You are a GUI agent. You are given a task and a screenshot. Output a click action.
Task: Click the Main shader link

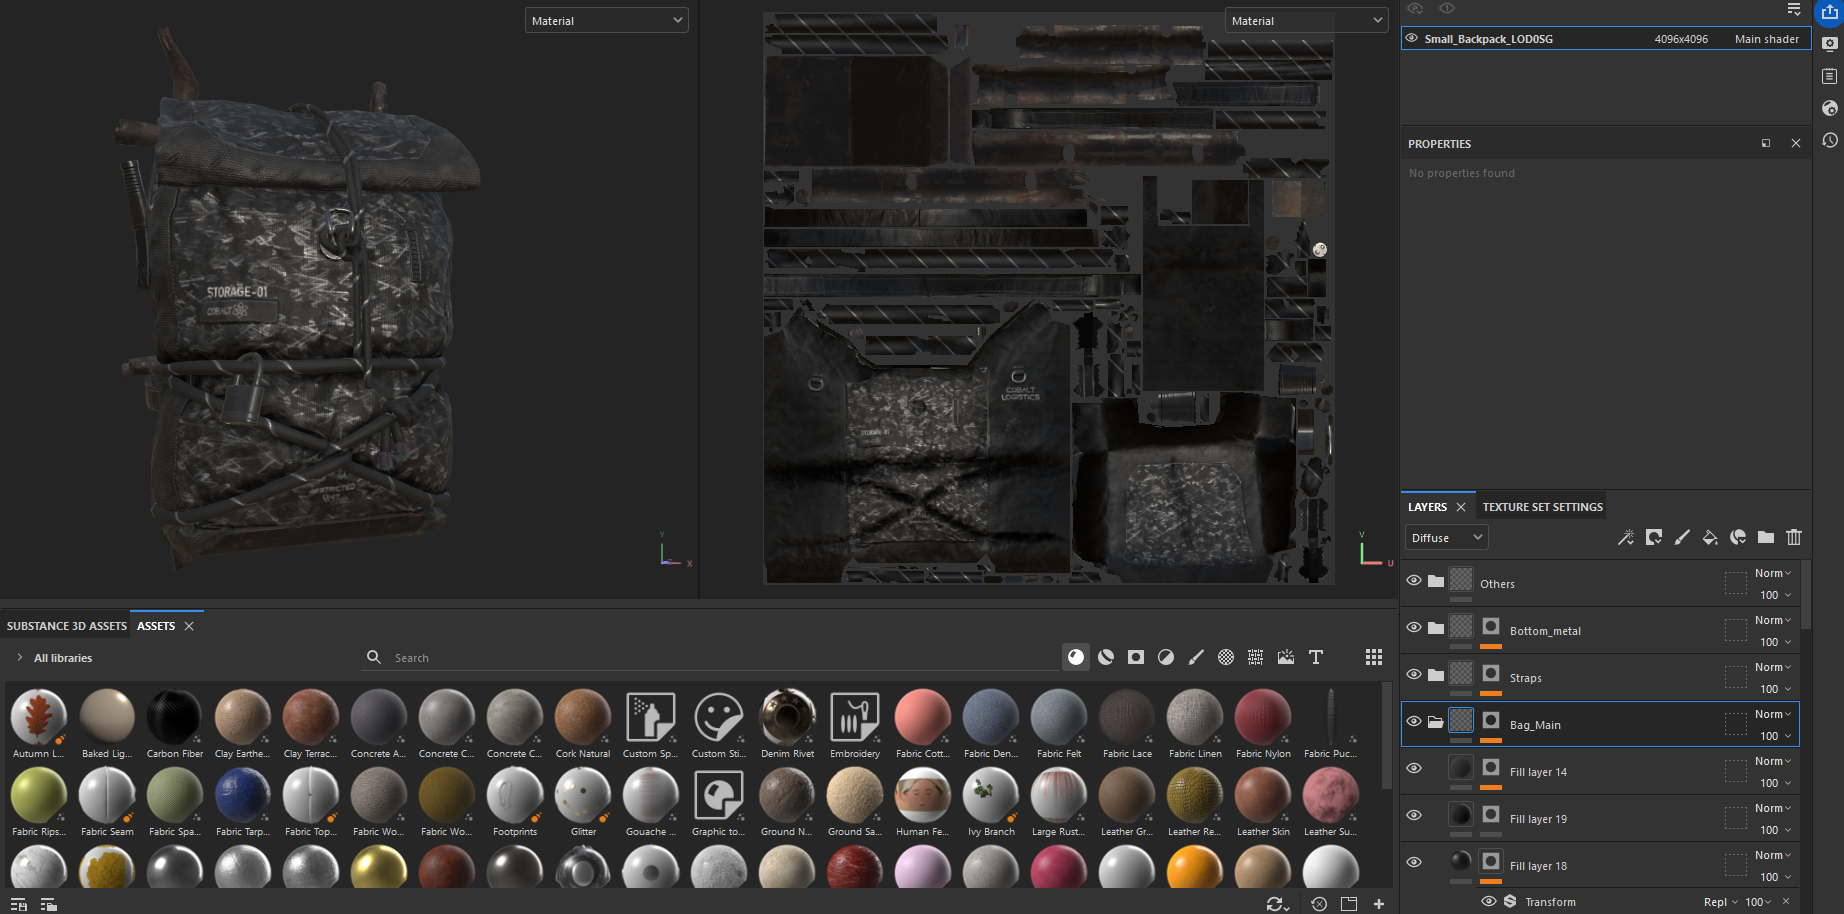(1766, 39)
